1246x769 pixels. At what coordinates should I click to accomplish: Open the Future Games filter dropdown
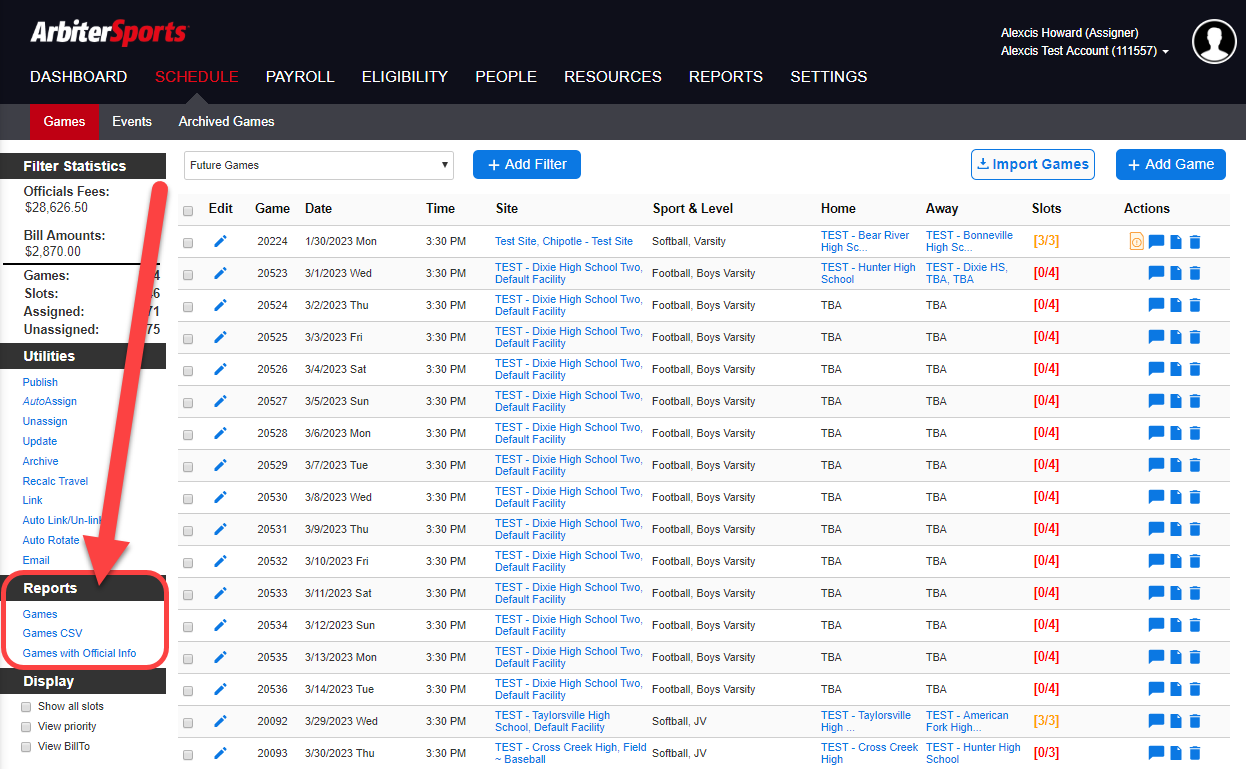click(319, 165)
